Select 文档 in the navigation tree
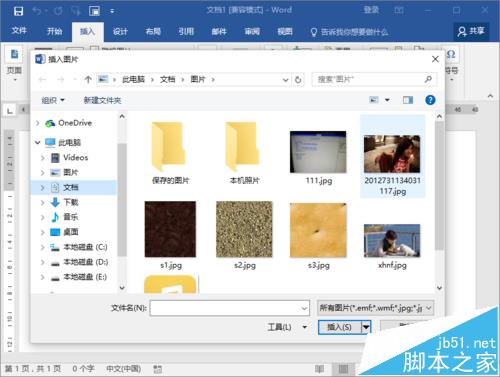The height and width of the screenshot is (377, 500). [71, 187]
